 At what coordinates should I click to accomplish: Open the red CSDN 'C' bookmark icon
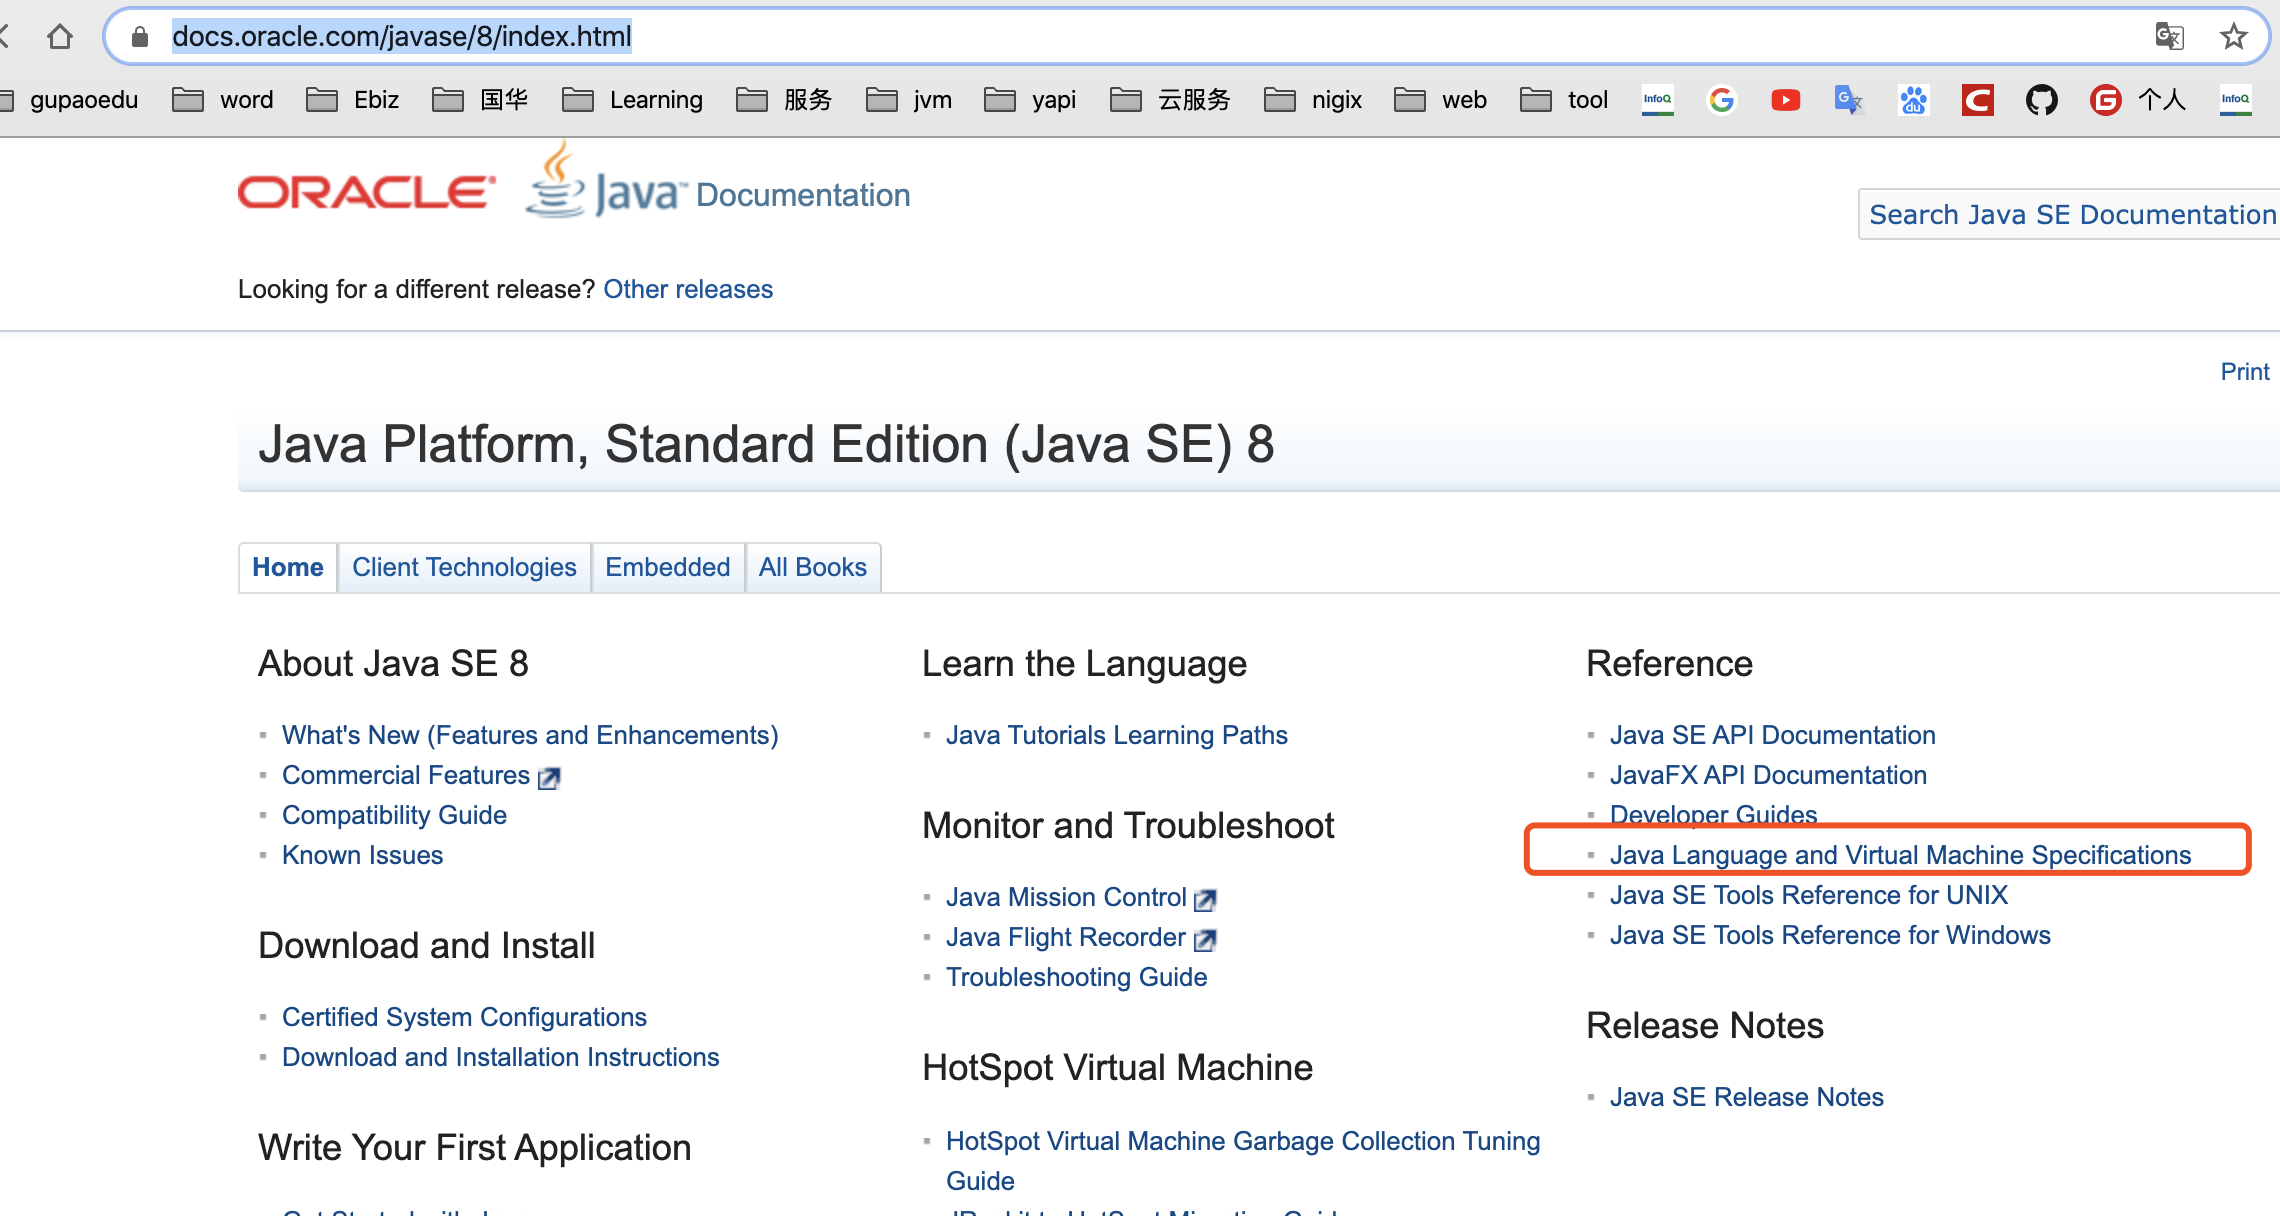point(1977,100)
